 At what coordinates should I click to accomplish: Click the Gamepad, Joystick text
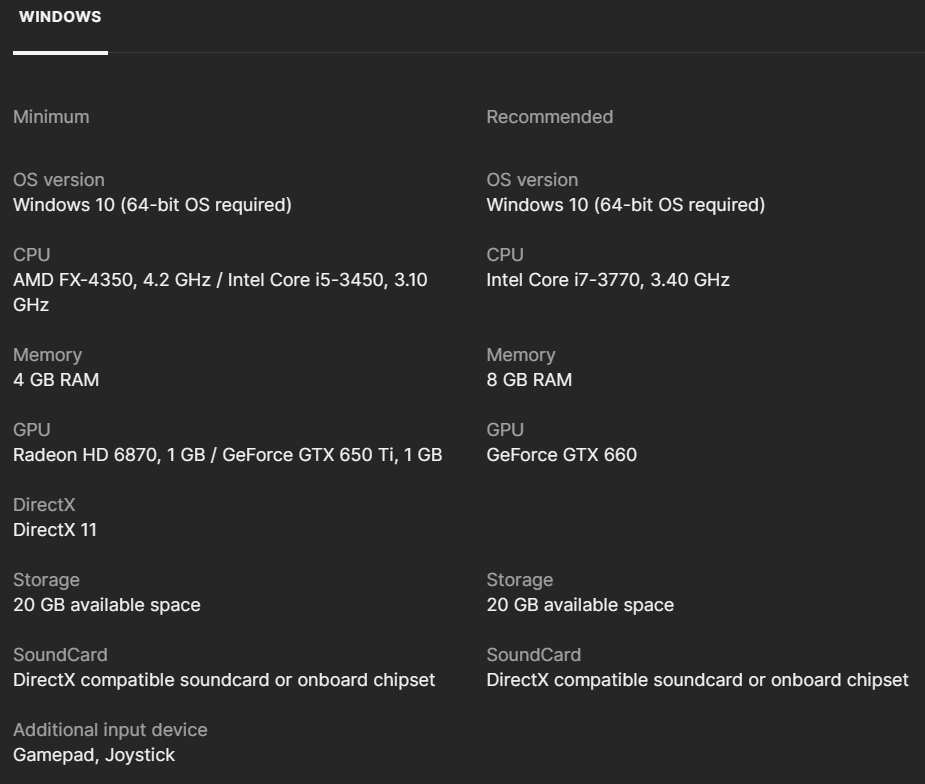94,755
